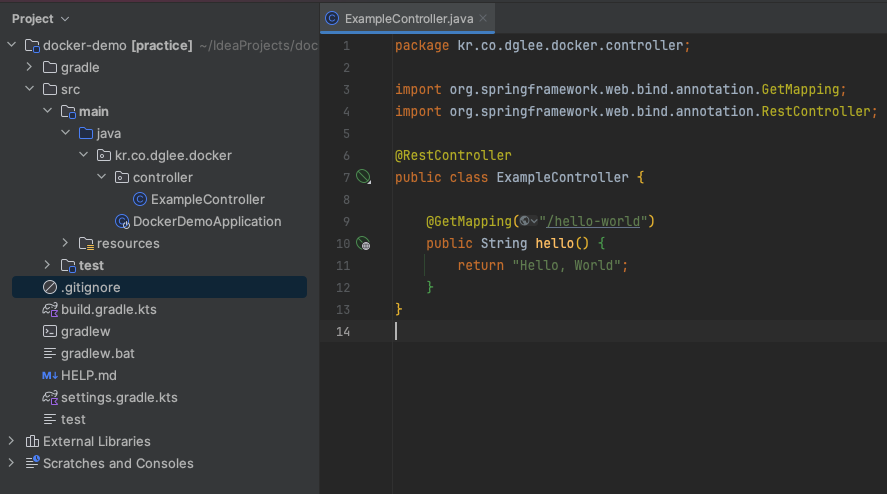Click the controller package icon
Screen dimensions: 887x494
[x=122, y=178]
